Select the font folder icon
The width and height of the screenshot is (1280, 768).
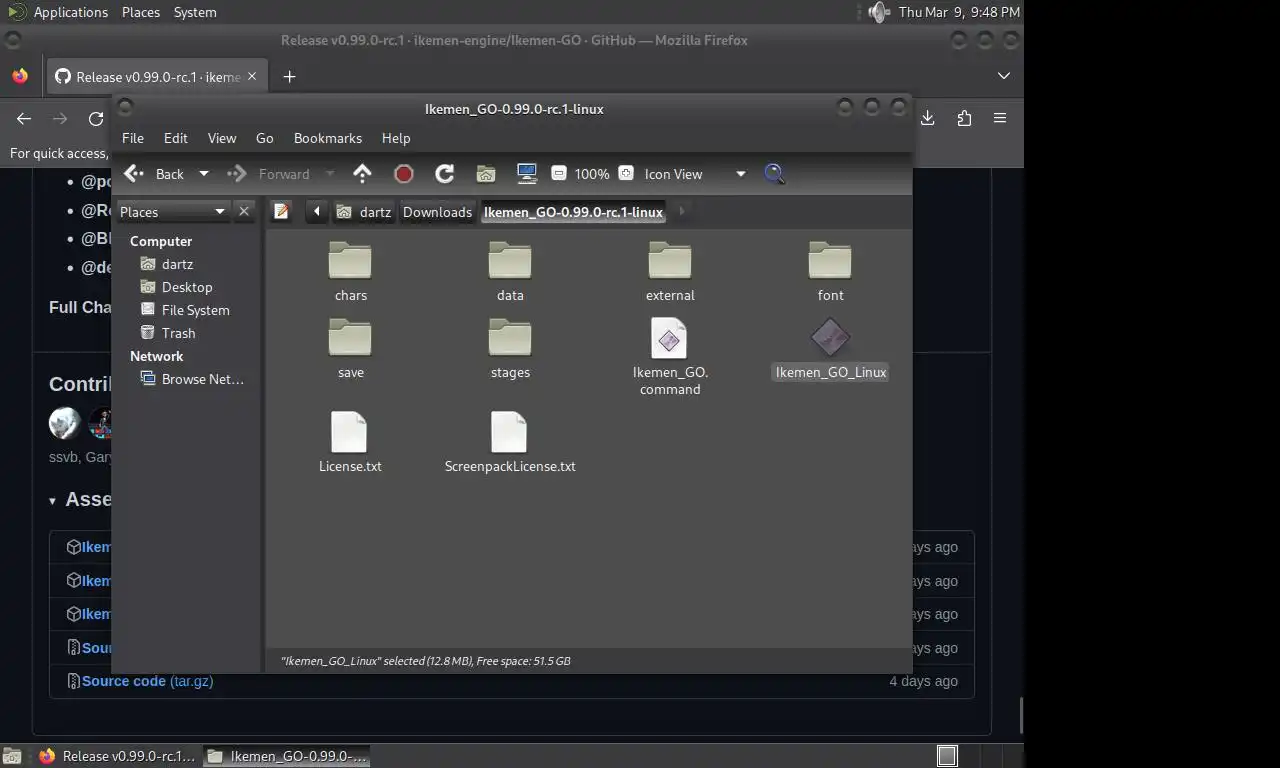coord(830,260)
